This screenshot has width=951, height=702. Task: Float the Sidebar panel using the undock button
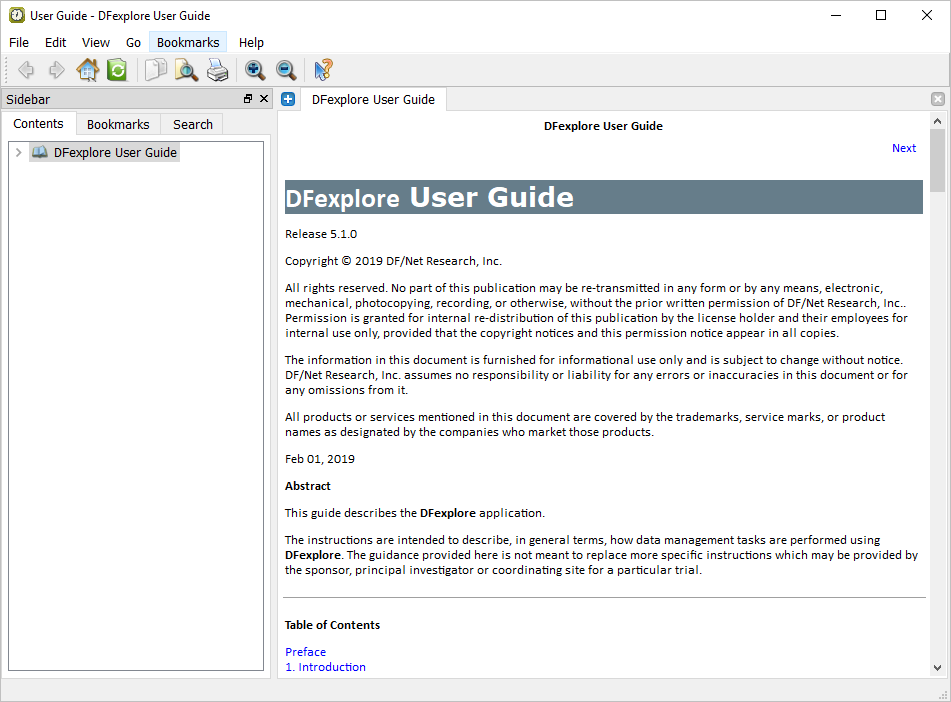(248, 99)
